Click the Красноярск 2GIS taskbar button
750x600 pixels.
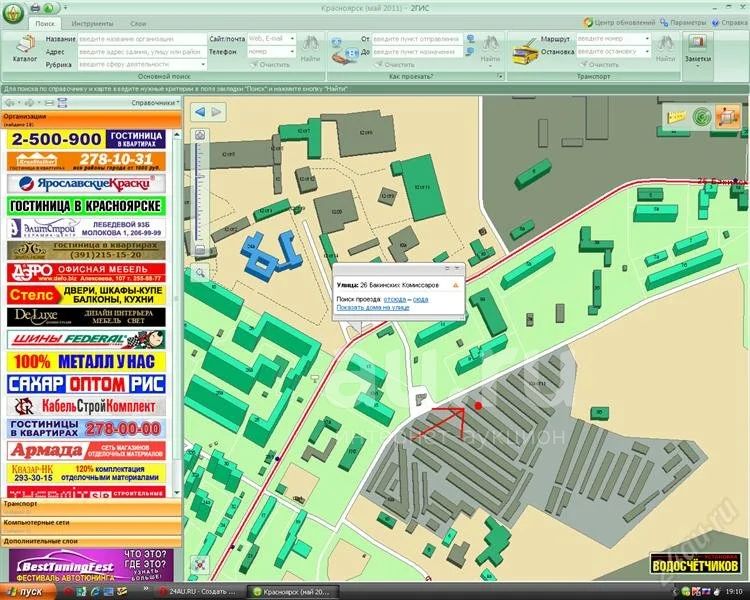[293, 592]
